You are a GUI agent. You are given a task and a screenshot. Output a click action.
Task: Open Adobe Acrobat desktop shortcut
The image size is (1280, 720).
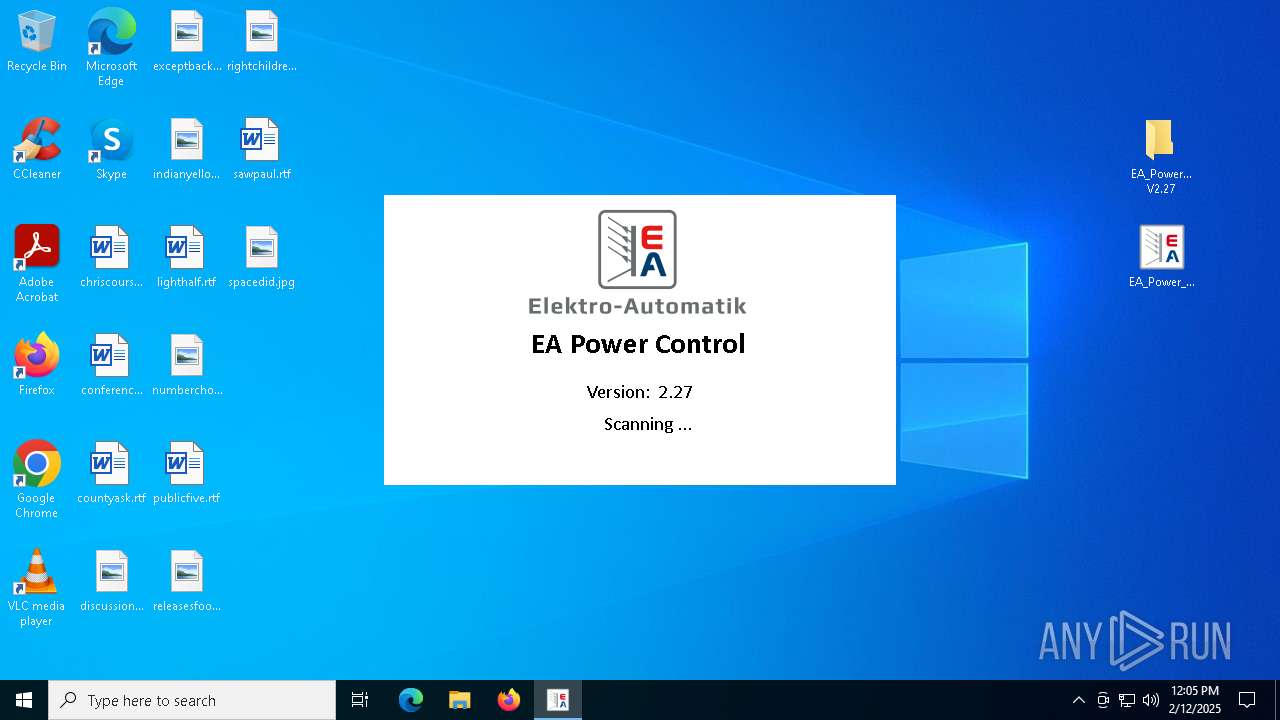[37, 264]
